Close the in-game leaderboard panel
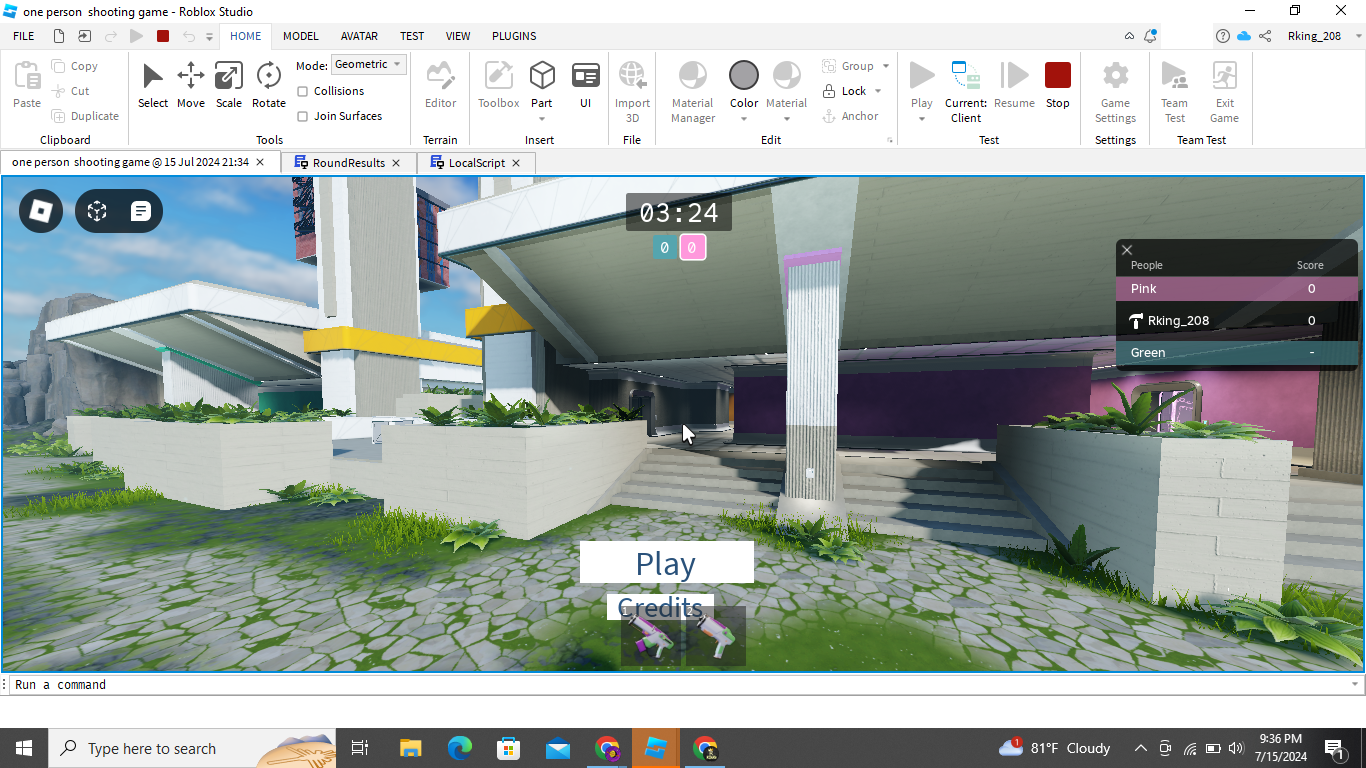The width and height of the screenshot is (1366, 768). coord(1127,250)
